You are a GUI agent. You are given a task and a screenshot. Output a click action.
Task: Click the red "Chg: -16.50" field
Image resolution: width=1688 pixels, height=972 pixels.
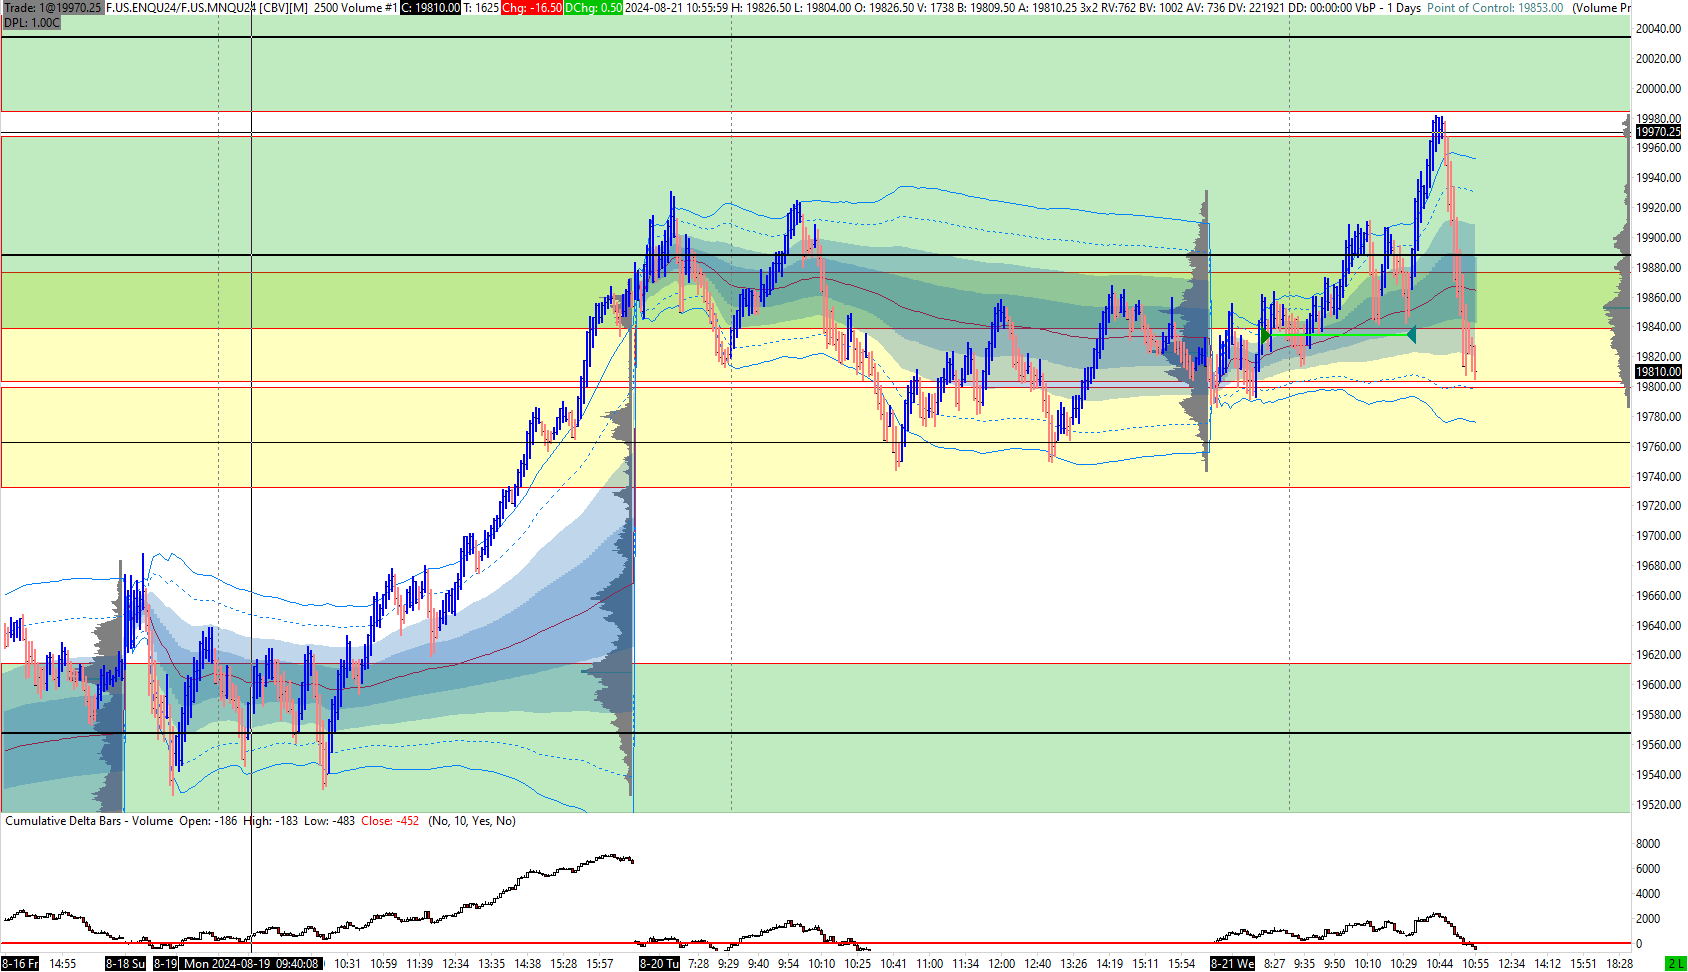pos(531,7)
